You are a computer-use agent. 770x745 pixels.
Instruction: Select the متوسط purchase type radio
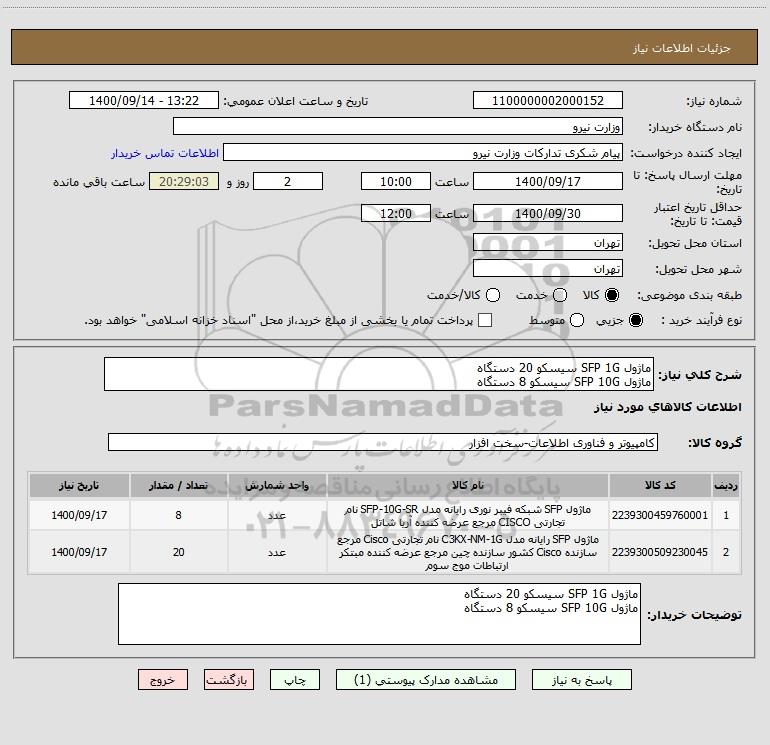click(x=577, y=320)
